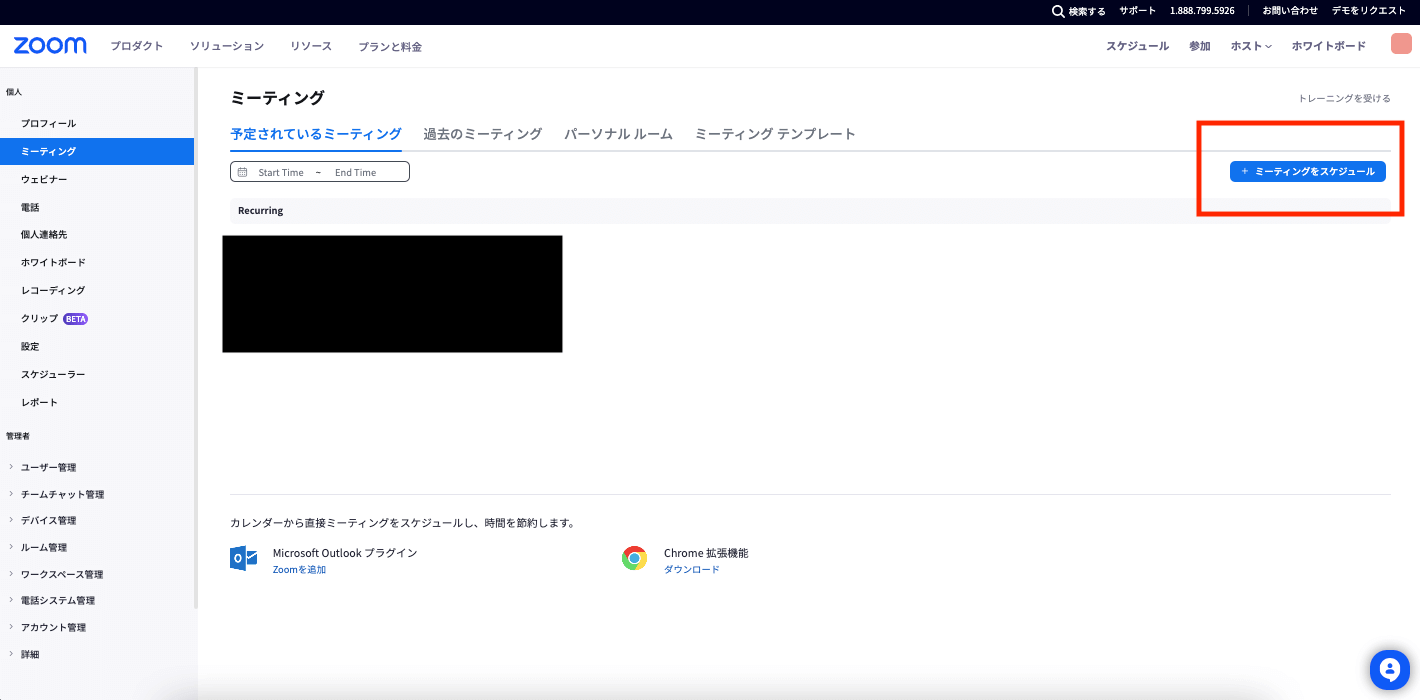Click Microsoft Outlook プラグイン text
The width and height of the screenshot is (1420, 700).
click(x=345, y=553)
